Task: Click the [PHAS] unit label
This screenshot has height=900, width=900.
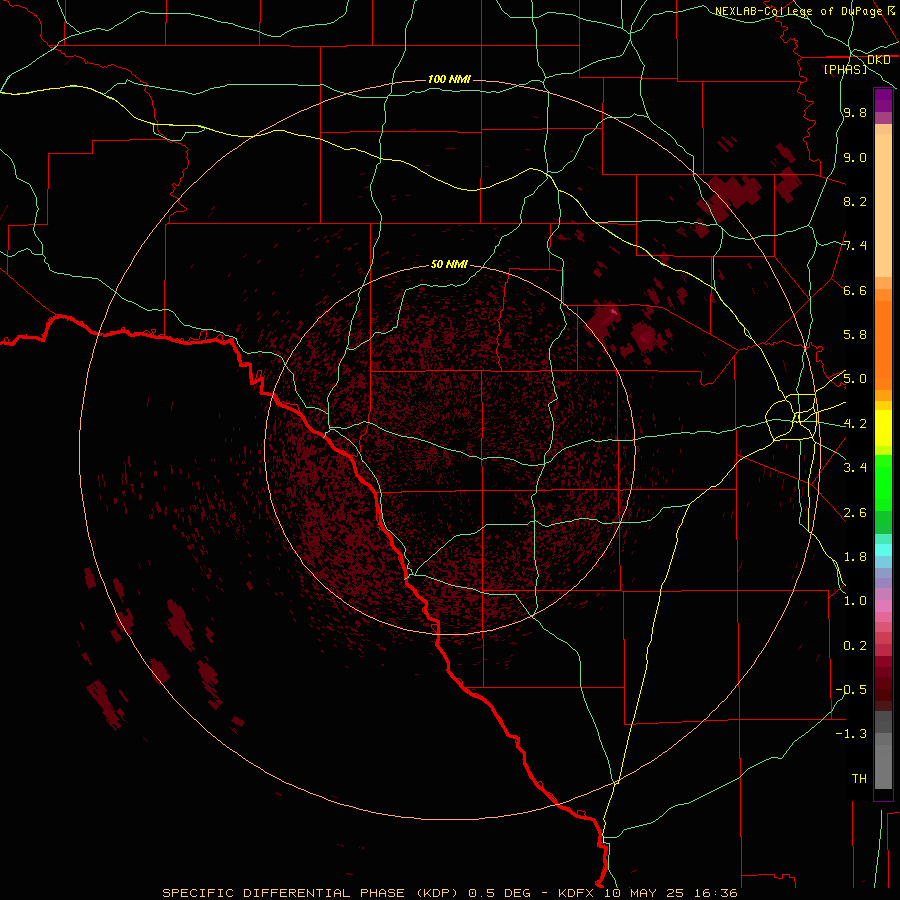Action: click(x=845, y=69)
